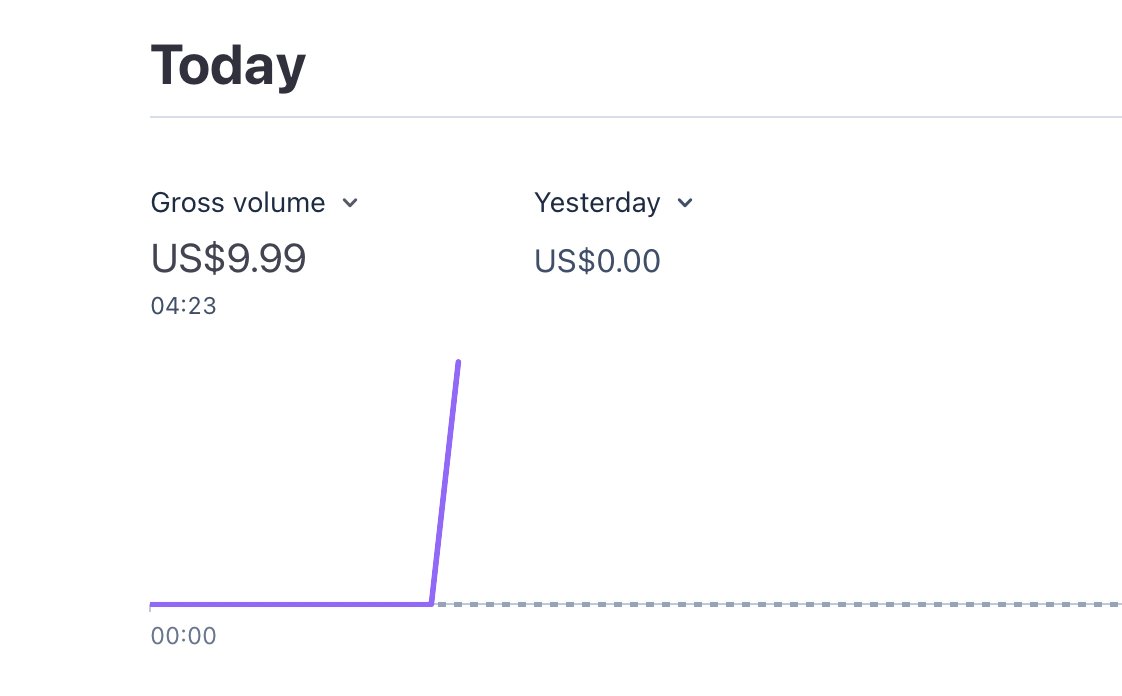Screen dimensions: 1122x696
Task: Open the Yesterday chevron arrow
Action: click(x=685, y=203)
